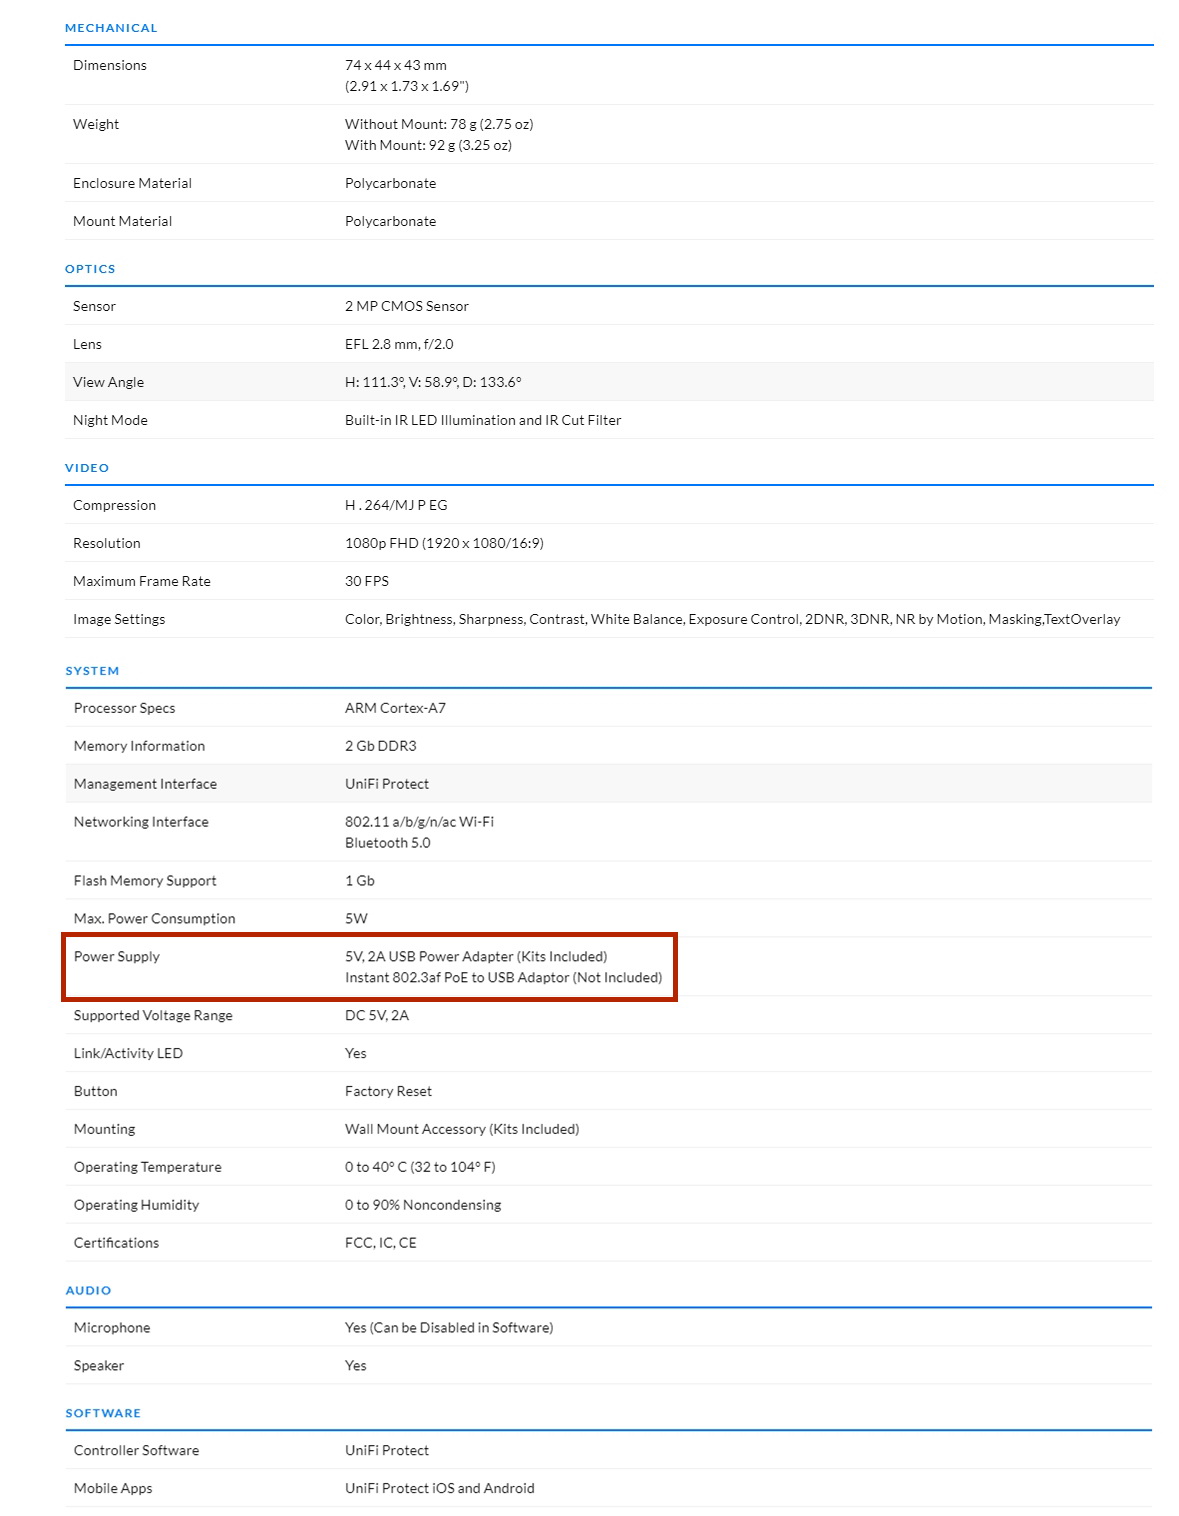Select the Image Settings label

tap(119, 619)
